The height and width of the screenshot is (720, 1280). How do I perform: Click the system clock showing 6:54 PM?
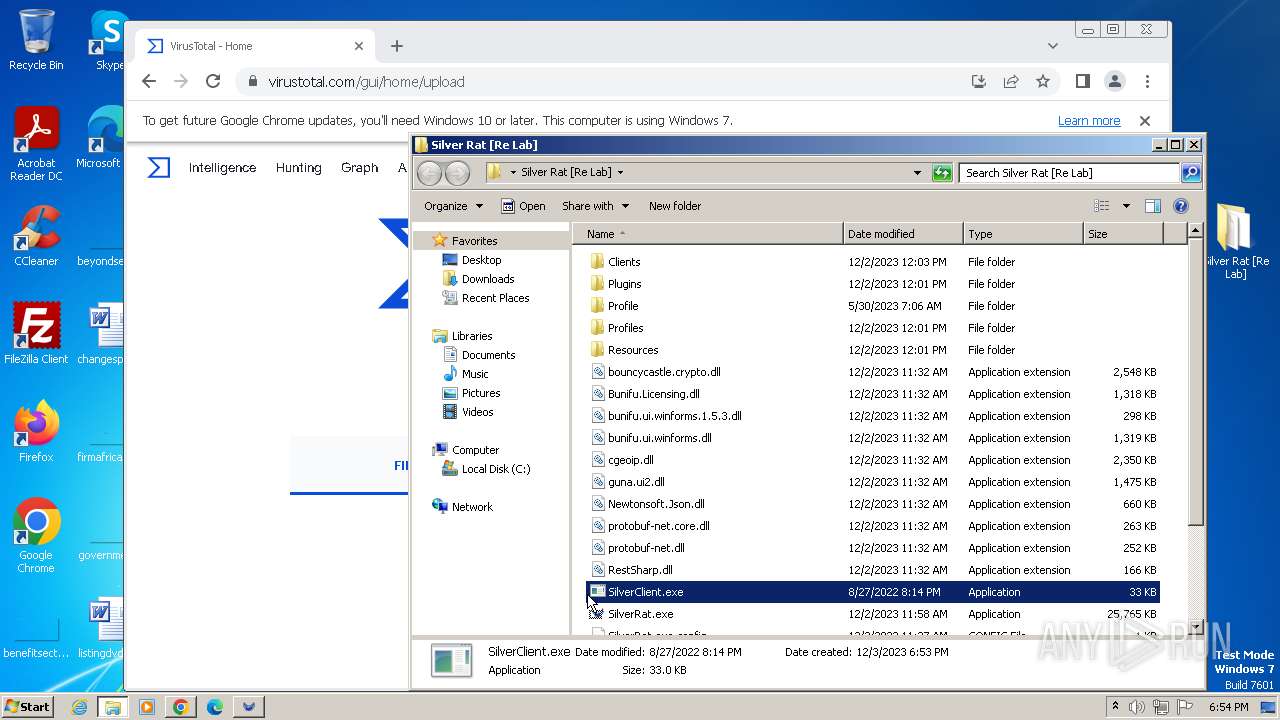(1228, 707)
